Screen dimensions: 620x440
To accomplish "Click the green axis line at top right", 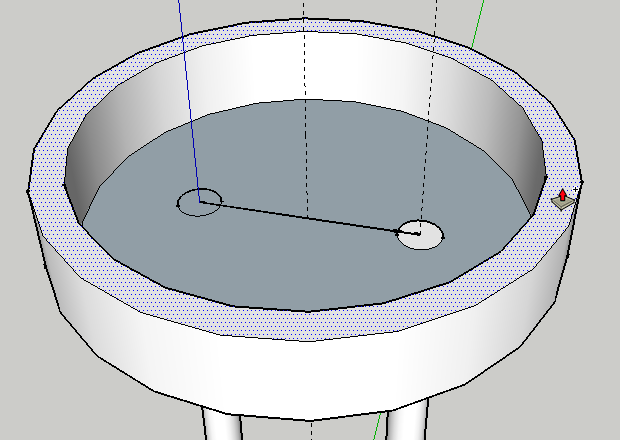I will click(477, 30).
